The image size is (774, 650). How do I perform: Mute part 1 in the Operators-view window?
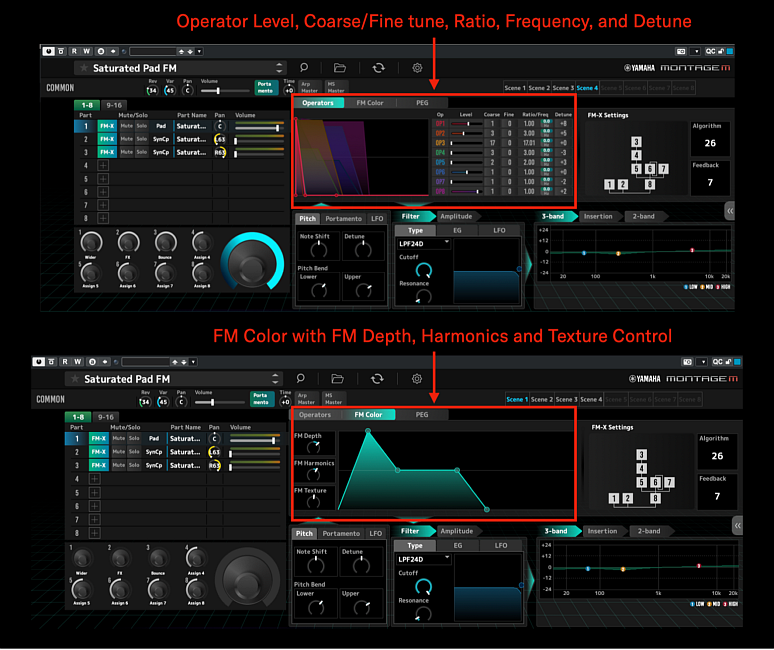pos(126,126)
